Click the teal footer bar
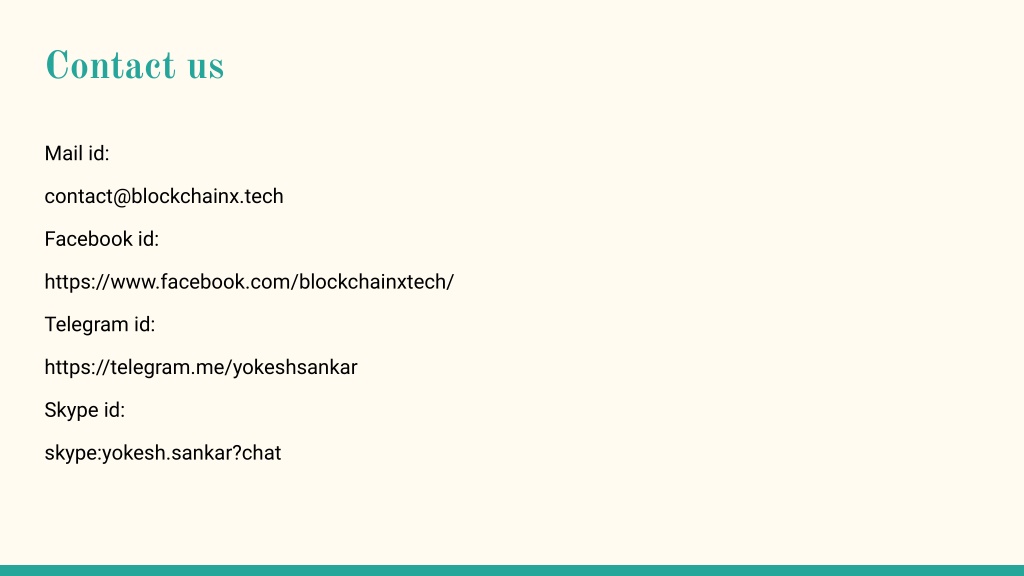 click(512, 571)
